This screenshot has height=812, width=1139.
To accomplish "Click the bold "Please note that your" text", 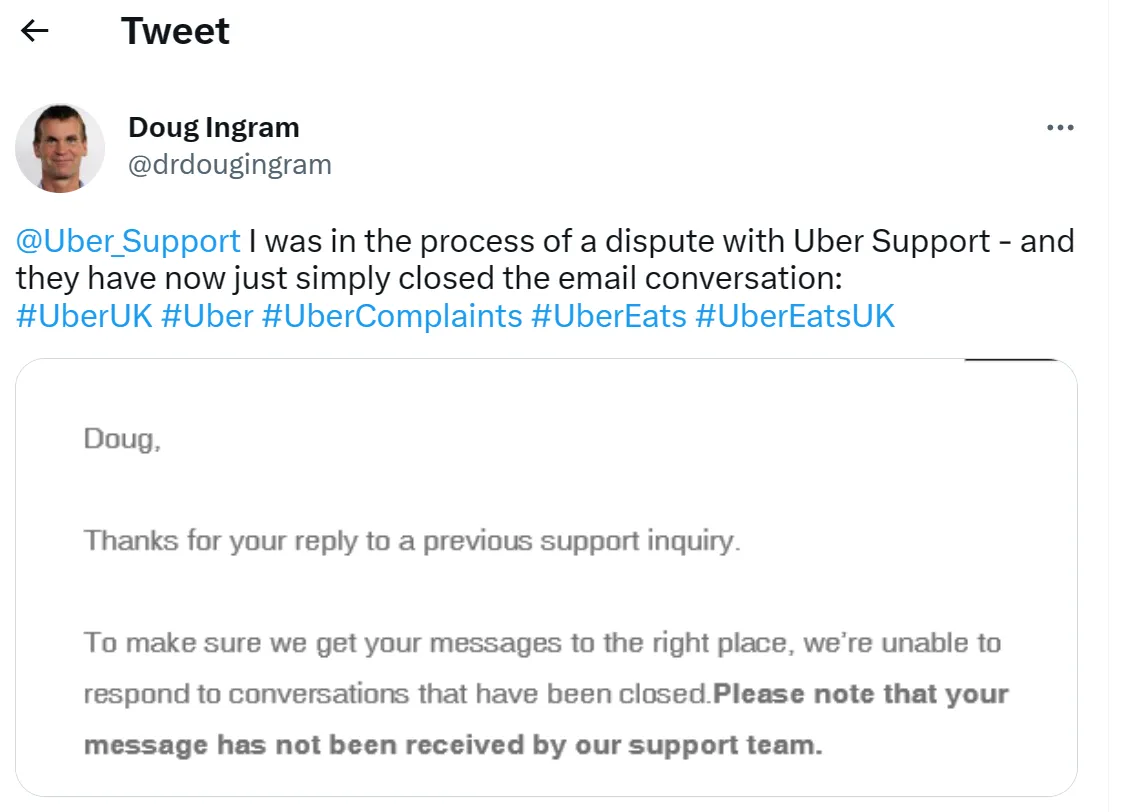I will click(x=861, y=694).
